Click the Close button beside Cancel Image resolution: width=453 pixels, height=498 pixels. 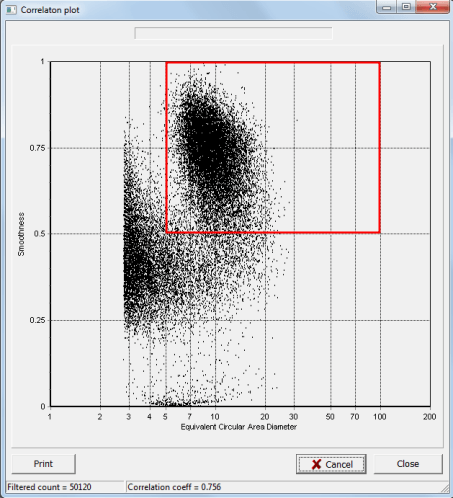pos(408,464)
